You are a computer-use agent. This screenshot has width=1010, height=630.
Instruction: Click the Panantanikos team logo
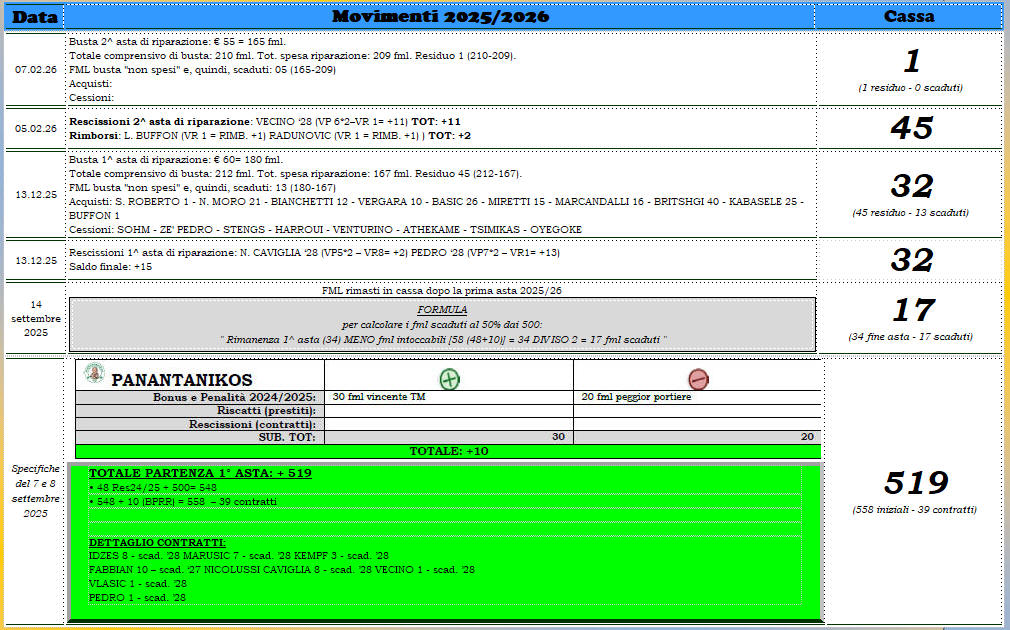[95, 372]
